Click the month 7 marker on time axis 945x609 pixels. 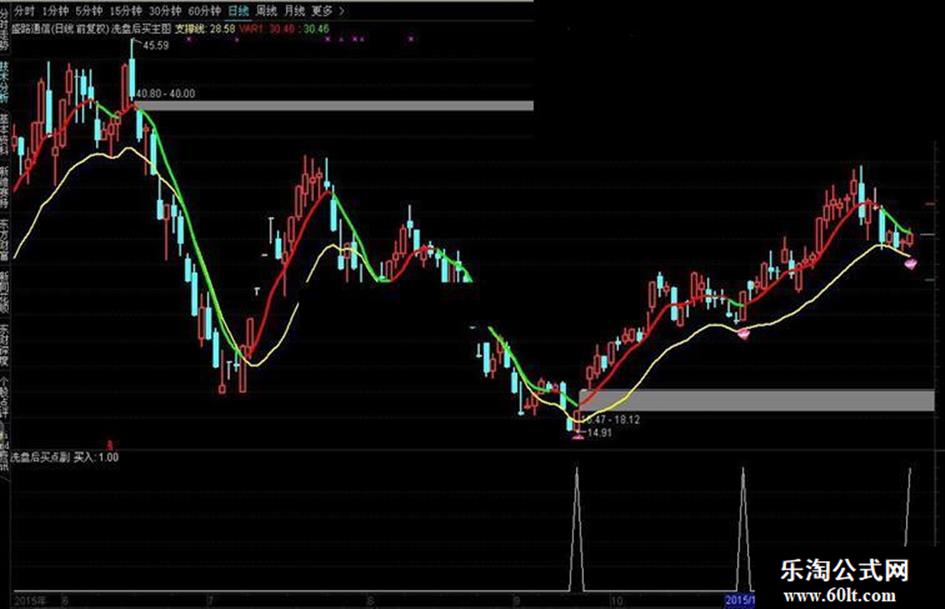tap(210, 601)
